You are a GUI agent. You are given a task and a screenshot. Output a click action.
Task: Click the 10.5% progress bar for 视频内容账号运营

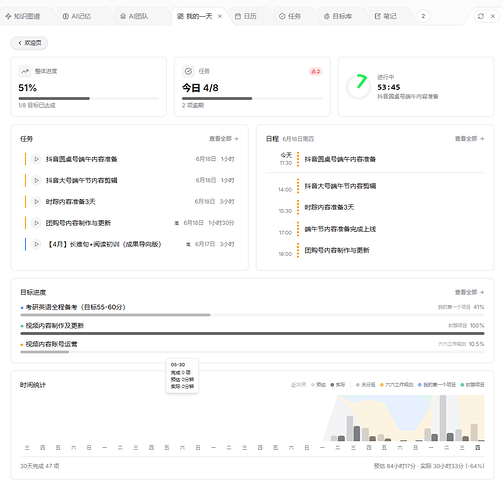pos(252,352)
